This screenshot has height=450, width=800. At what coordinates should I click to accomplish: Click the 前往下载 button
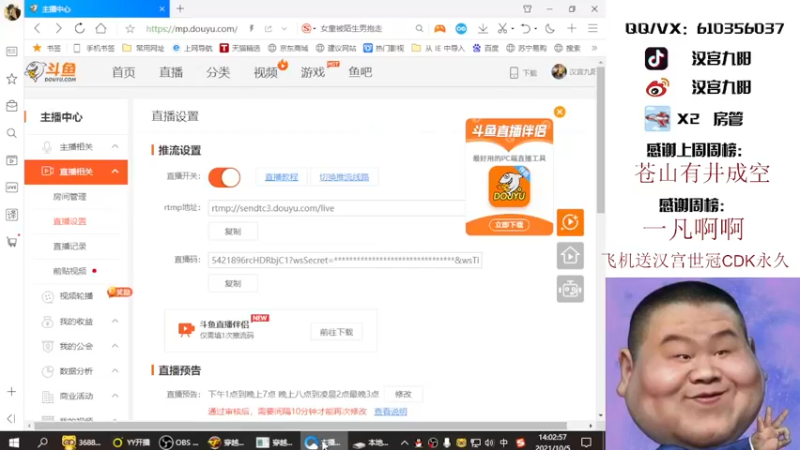pyautogui.click(x=336, y=332)
